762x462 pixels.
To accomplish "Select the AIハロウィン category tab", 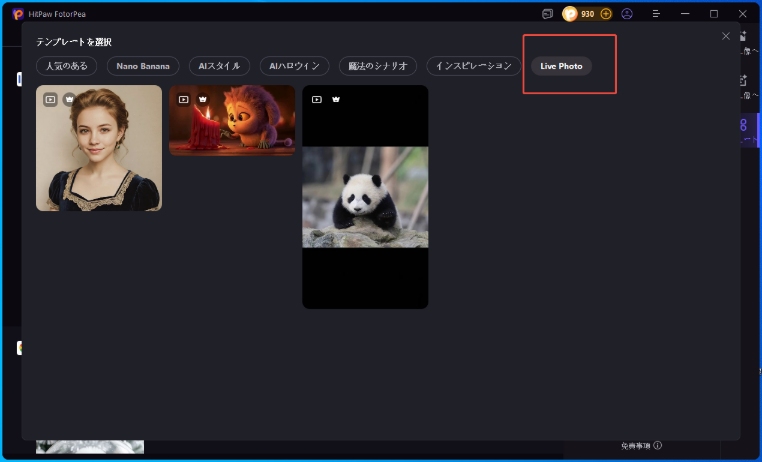I will tap(294, 66).
